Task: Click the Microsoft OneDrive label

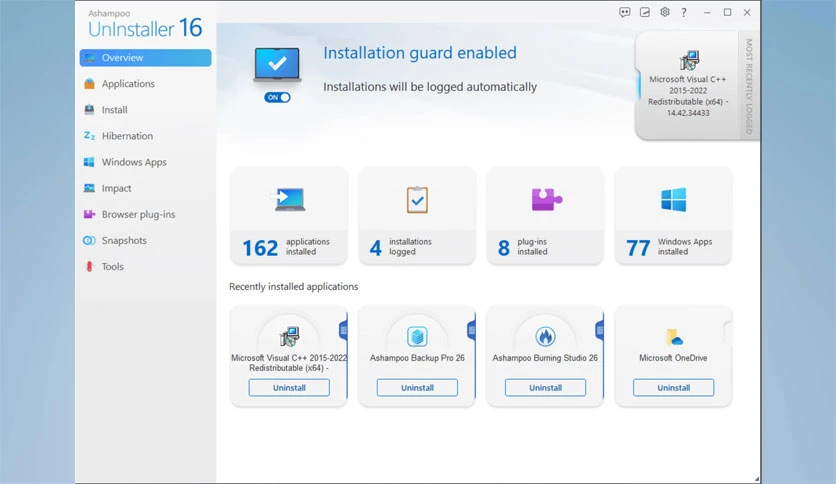Action: [x=673, y=358]
